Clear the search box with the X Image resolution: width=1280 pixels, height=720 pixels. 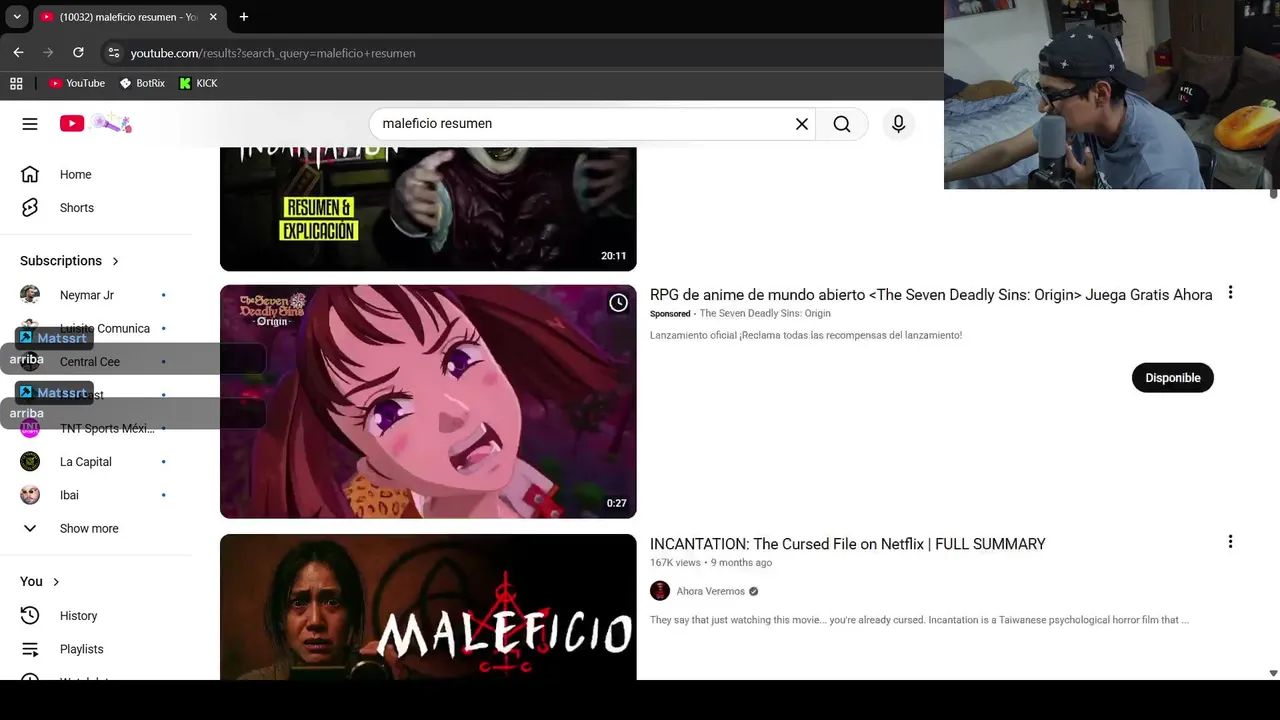click(x=801, y=124)
